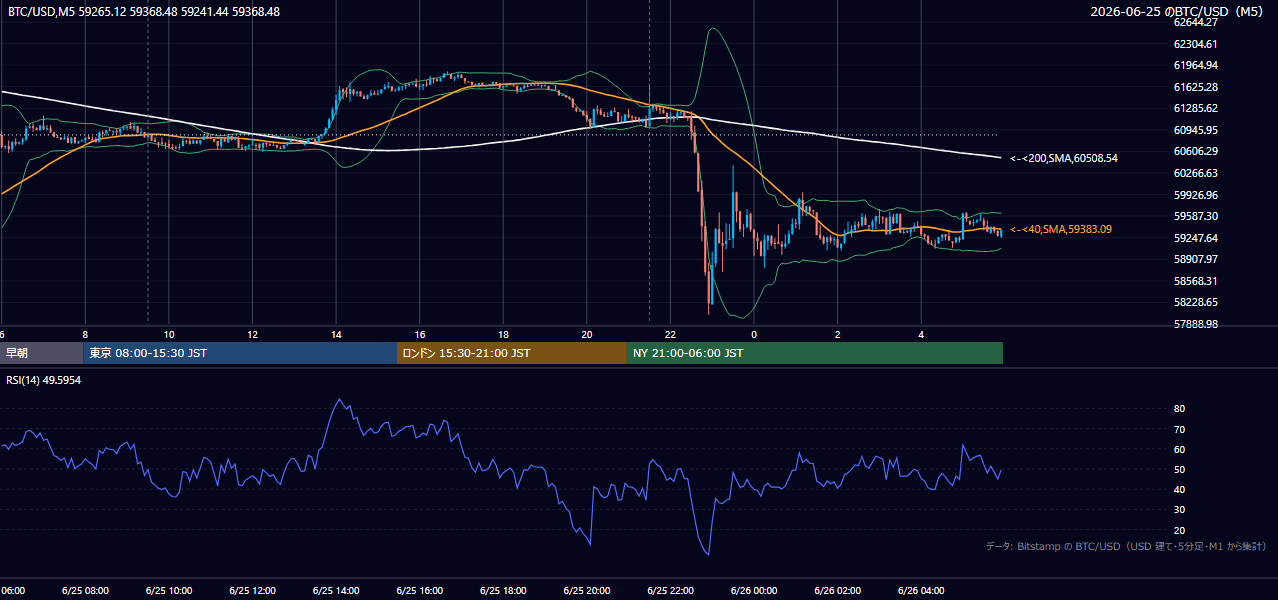The height and width of the screenshot is (600, 1278).
Task: Click the RSI(14) 49.5954 indicator label
Action: click(44, 380)
